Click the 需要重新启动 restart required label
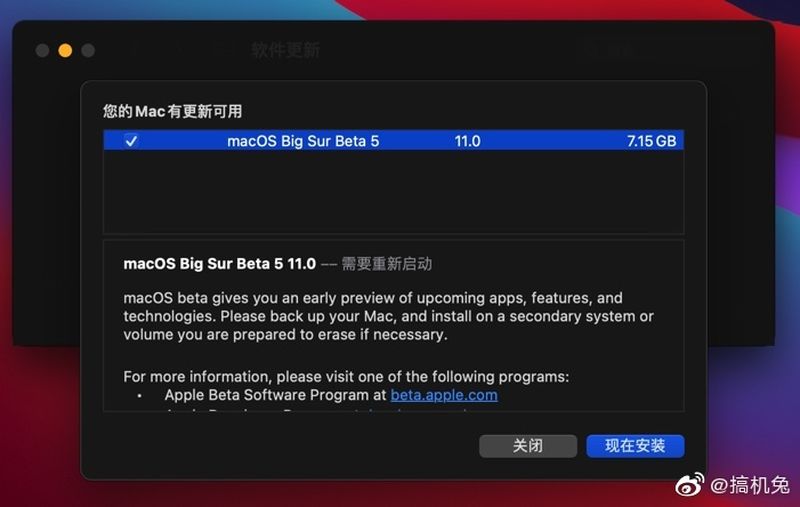Viewport: 800px width, 507px height. 386,264
